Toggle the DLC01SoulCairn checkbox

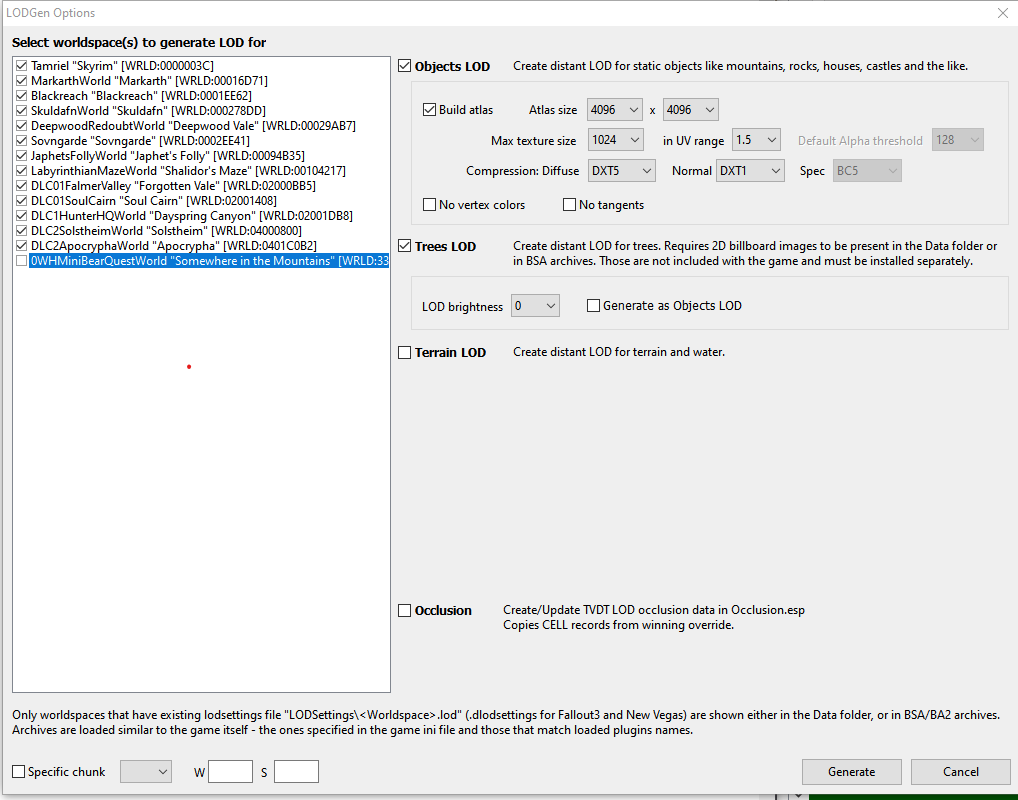(21, 201)
